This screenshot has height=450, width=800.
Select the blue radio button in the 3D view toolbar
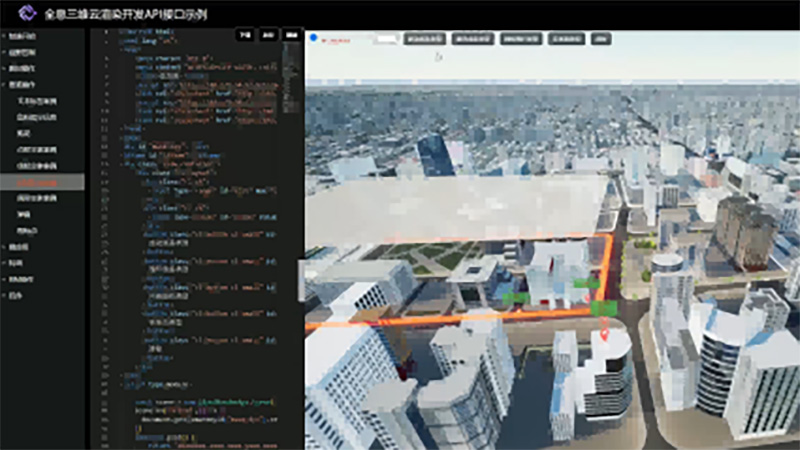click(x=313, y=39)
